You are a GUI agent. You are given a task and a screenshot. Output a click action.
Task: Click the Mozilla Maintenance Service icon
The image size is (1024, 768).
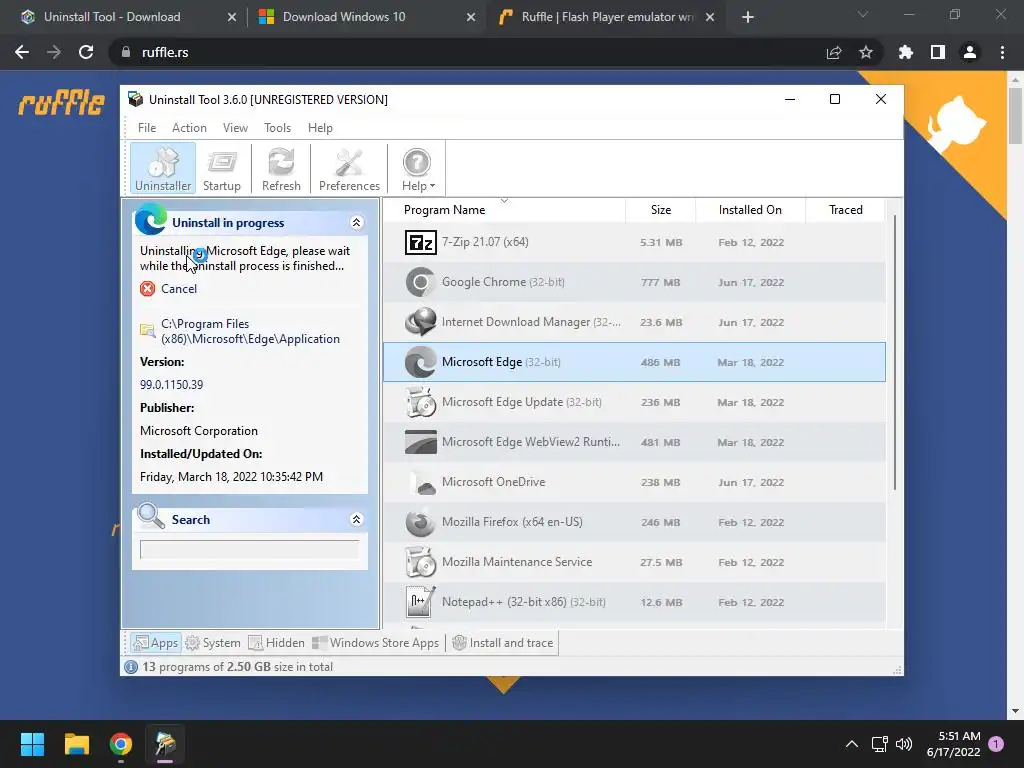point(421,562)
